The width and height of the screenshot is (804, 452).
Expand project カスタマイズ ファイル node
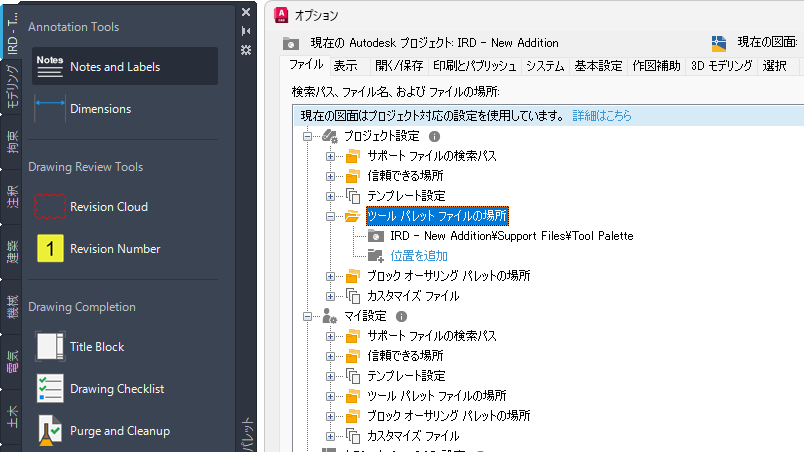pos(330,296)
